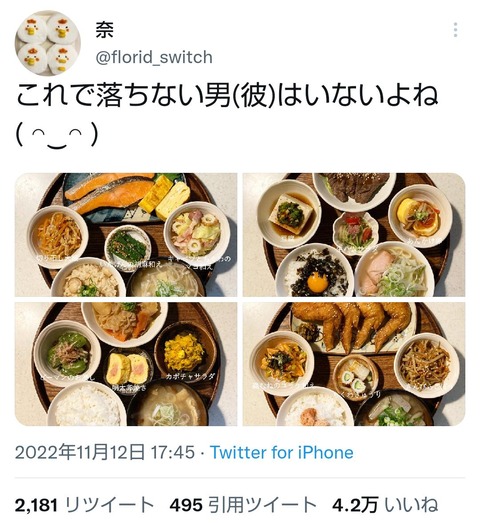This screenshot has width=480, height=523.
Task: Open the Twitter for iPhone source link
Action: coord(282,453)
